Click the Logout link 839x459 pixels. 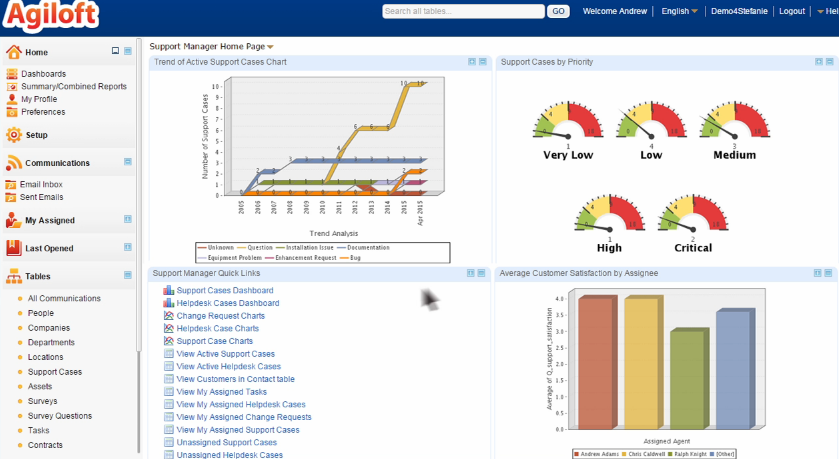point(791,12)
